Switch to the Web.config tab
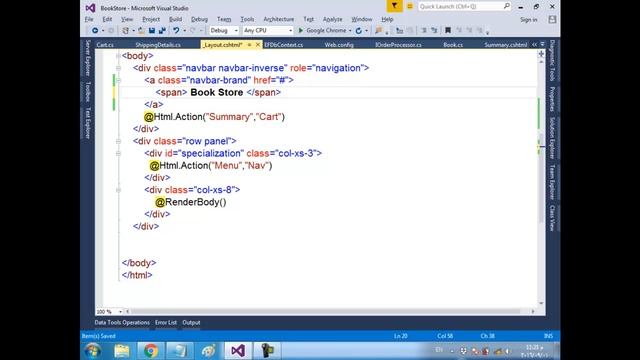Screen dimensions: 640x360 click(x=339, y=45)
